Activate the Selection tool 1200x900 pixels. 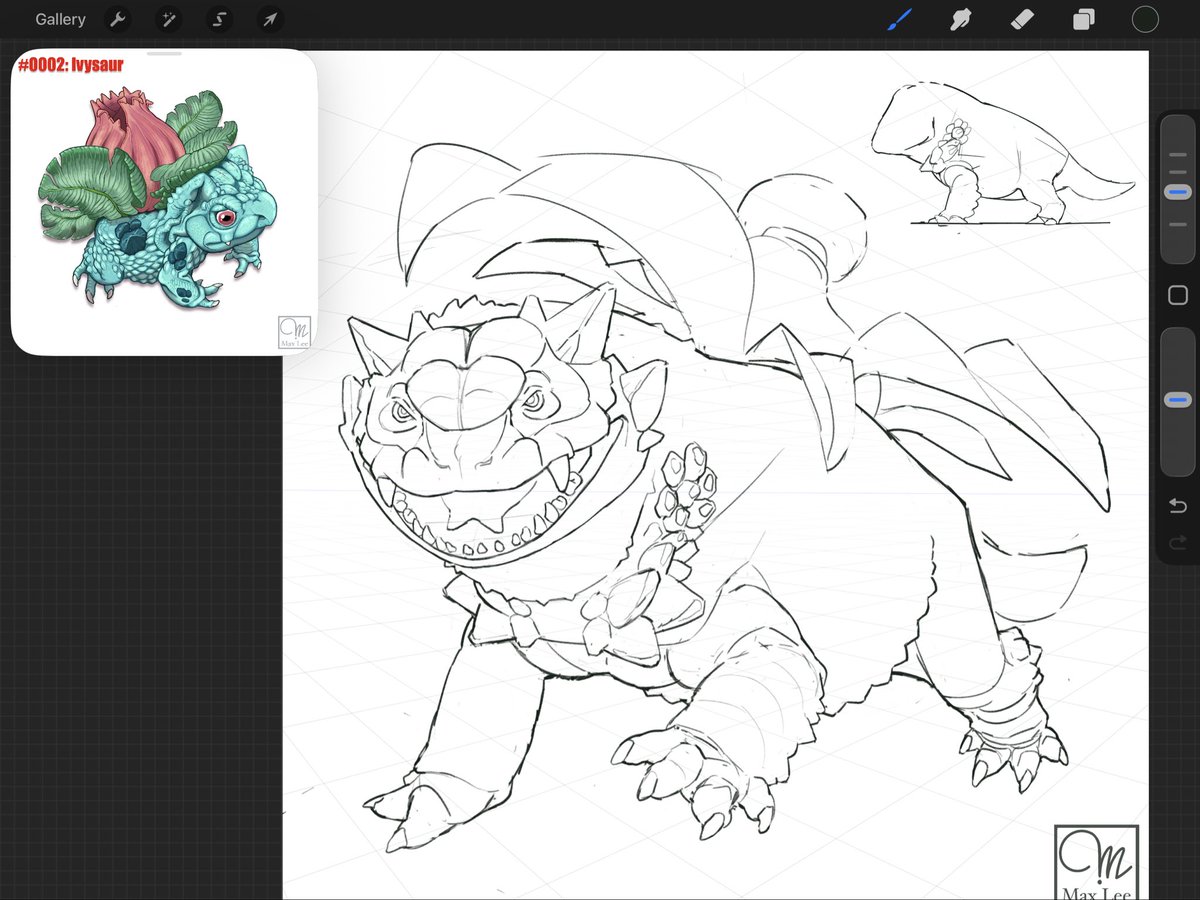219,19
